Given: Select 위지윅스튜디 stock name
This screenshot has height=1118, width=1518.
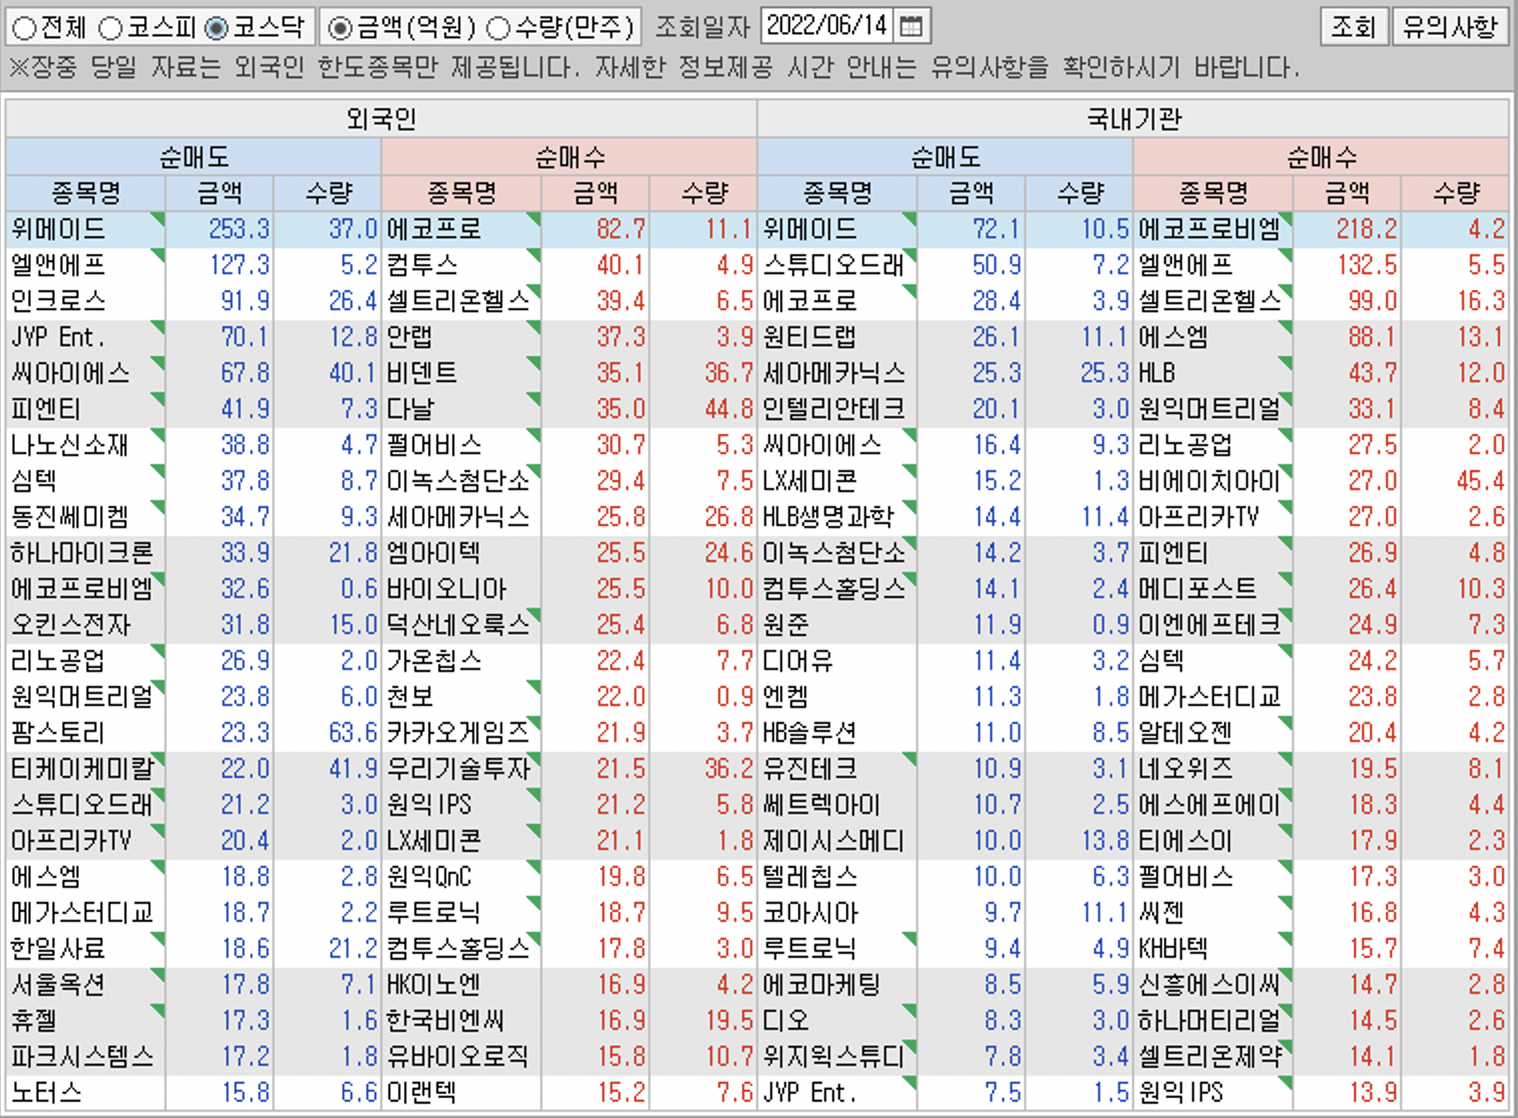Looking at the screenshot, I should [834, 1057].
